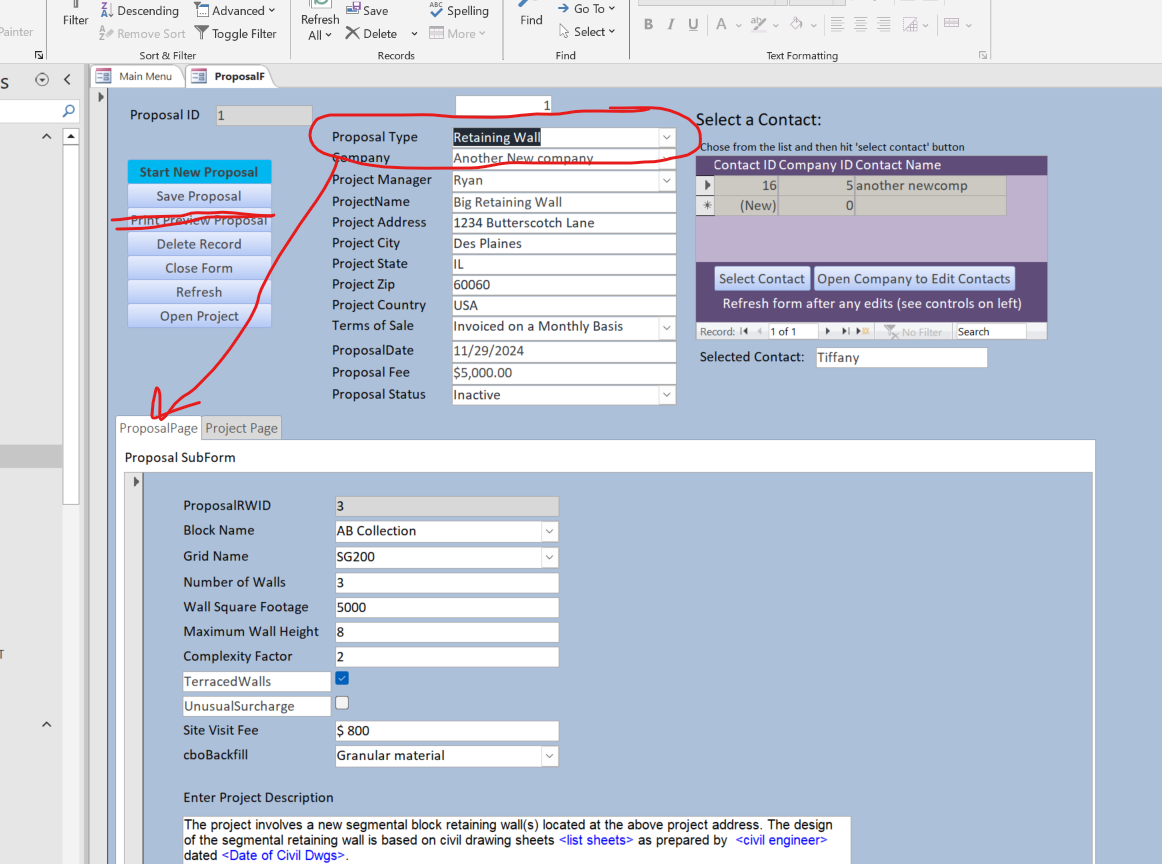Center align text
This screenshot has height=864, width=1162.
(x=860, y=24)
